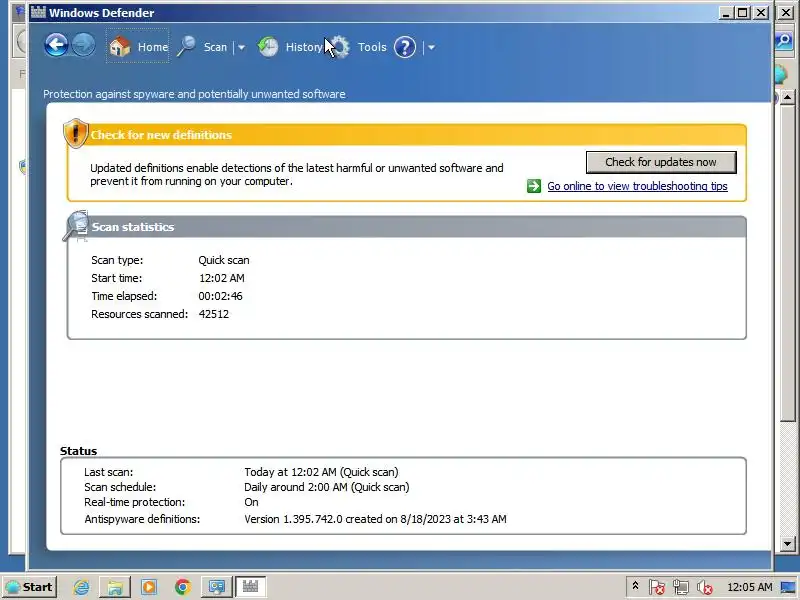The image size is (800, 600).
Task: Click the Scan statistics magnifier icon
Action: click(x=76, y=226)
